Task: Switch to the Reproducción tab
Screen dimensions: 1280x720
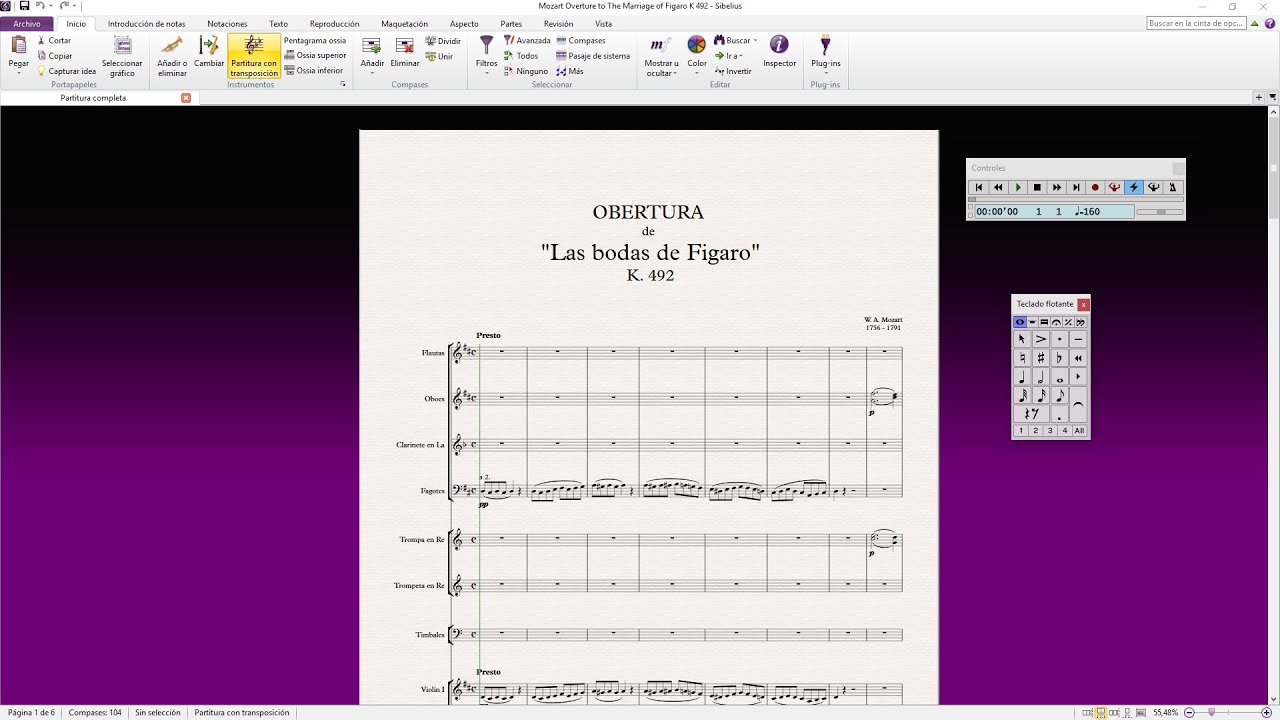Action: pos(334,23)
